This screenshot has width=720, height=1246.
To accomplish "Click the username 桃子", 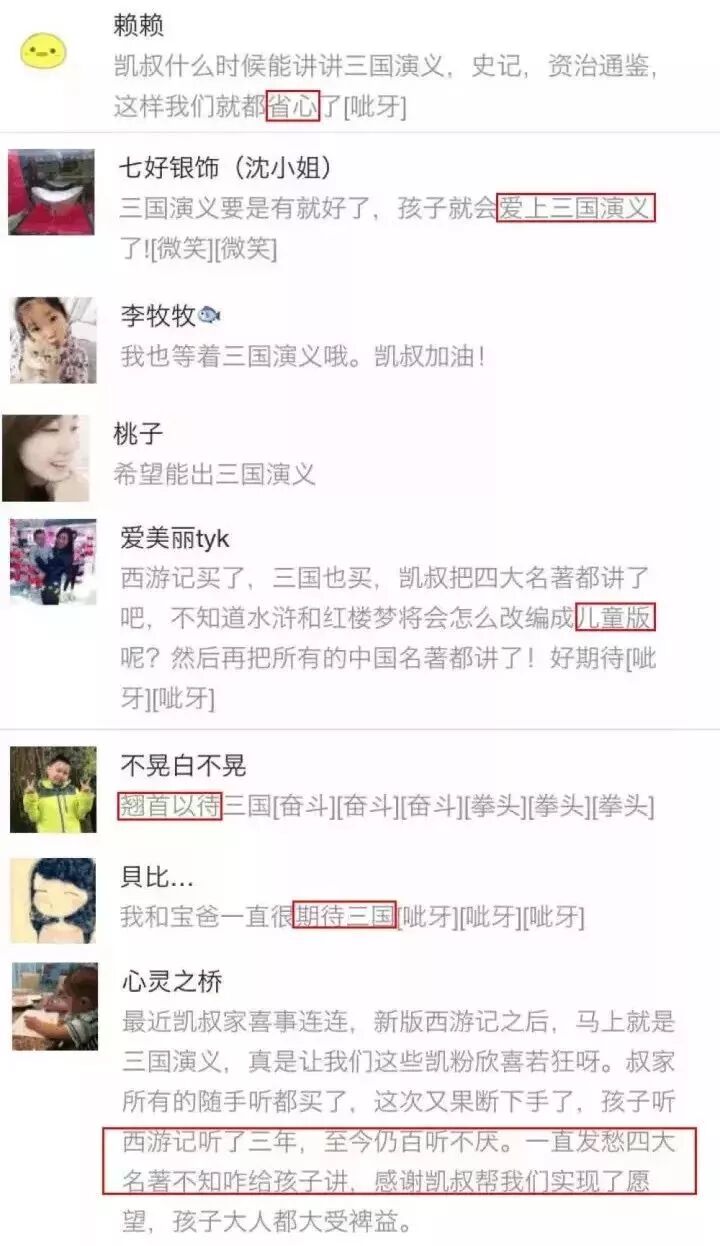I will coord(138,434).
